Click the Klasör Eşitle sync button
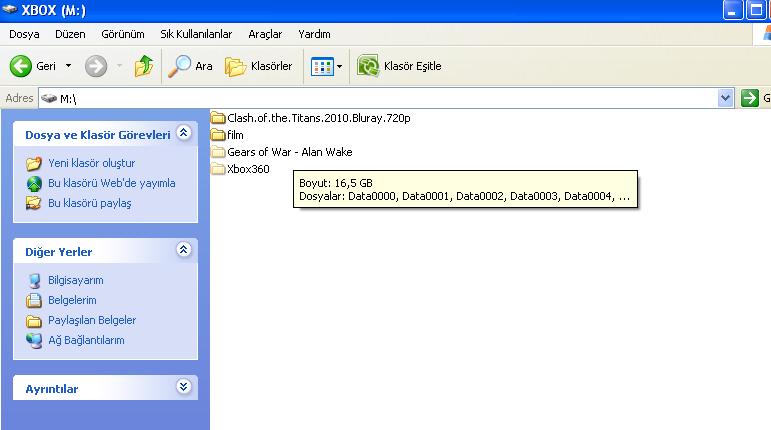This screenshot has width=771, height=430. click(x=399, y=66)
